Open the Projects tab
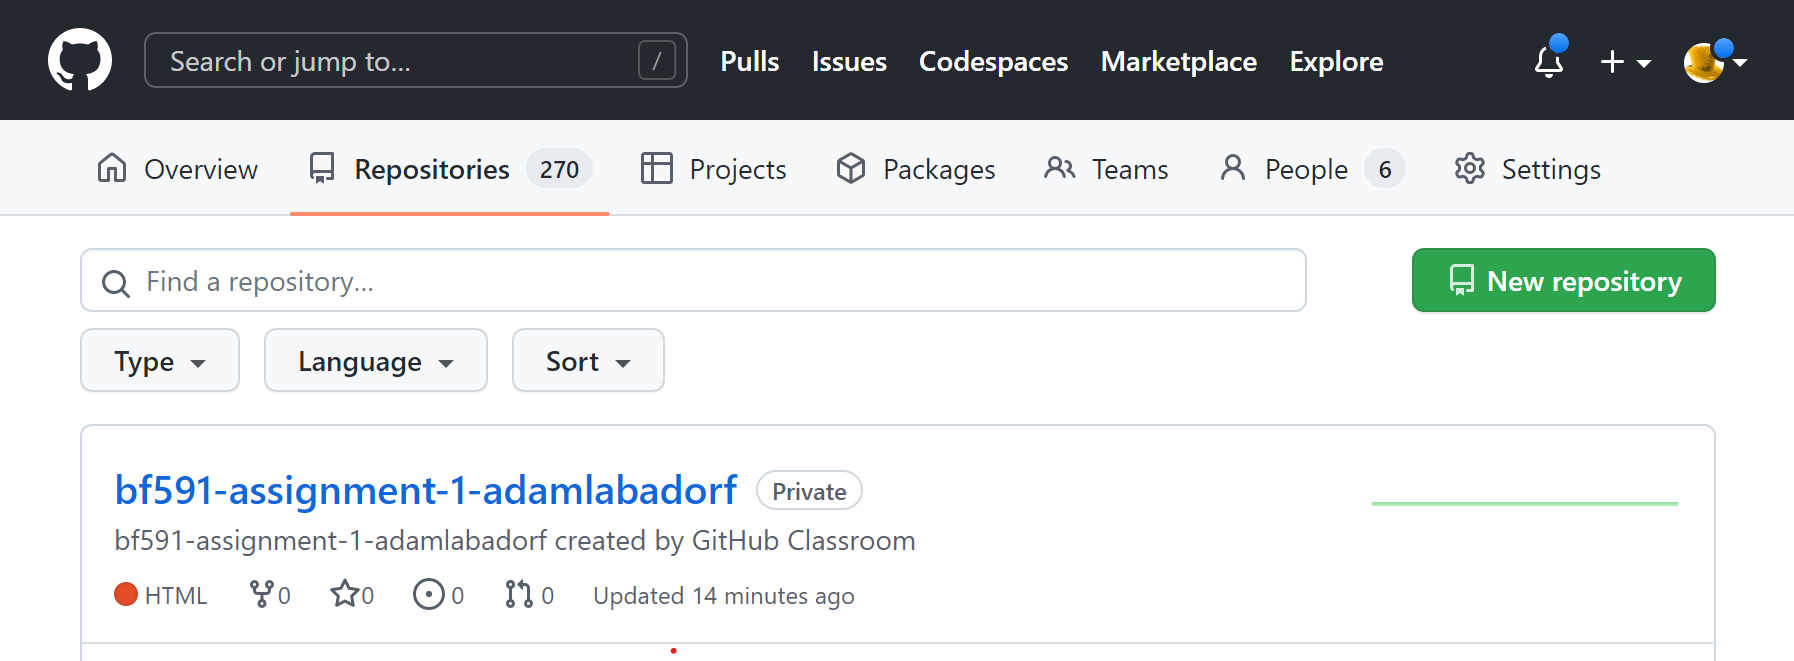Image resolution: width=1794 pixels, height=661 pixels. tap(714, 169)
